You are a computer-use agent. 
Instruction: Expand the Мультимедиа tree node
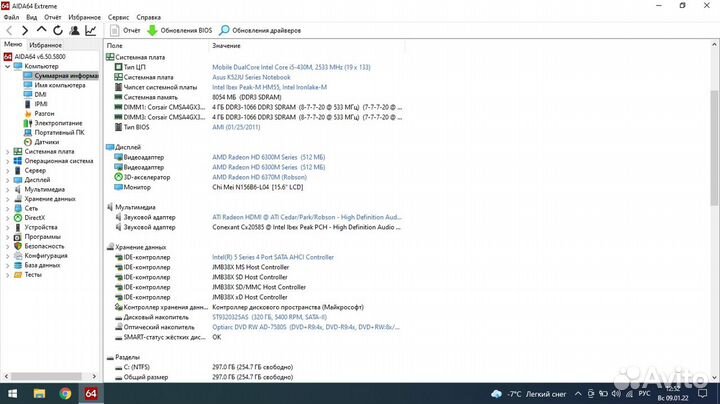point(7,190)
